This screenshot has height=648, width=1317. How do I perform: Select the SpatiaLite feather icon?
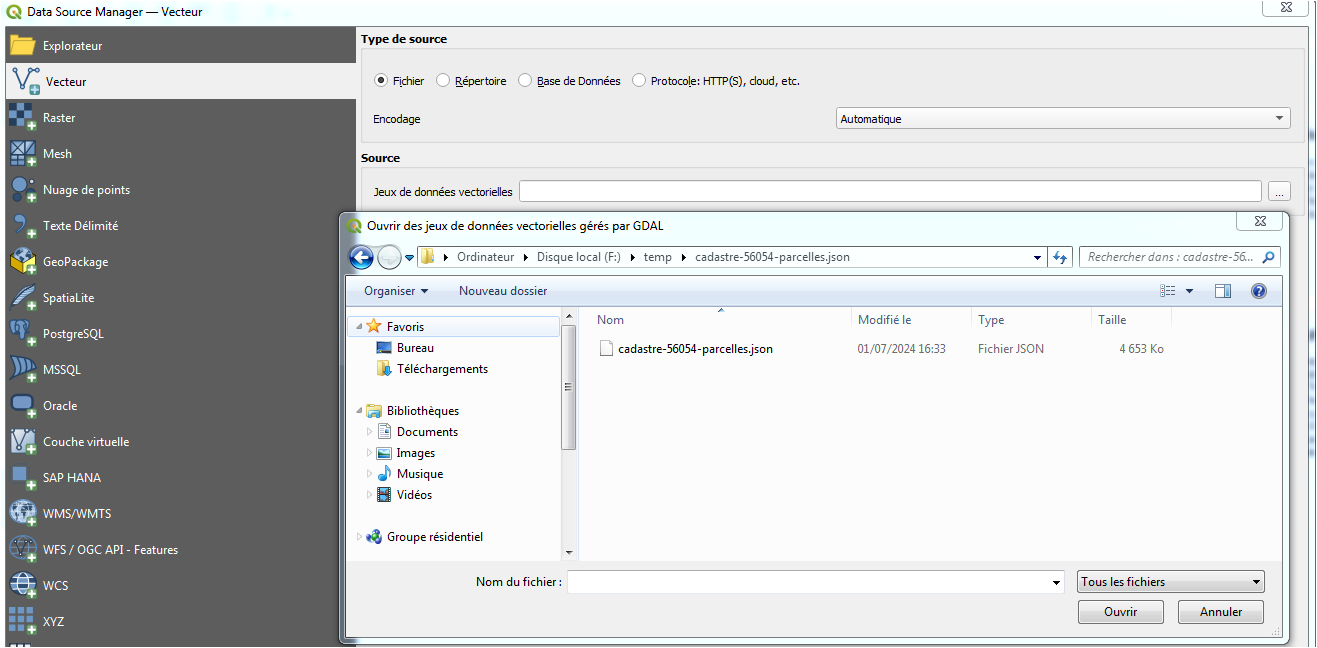tap(23, 298)
